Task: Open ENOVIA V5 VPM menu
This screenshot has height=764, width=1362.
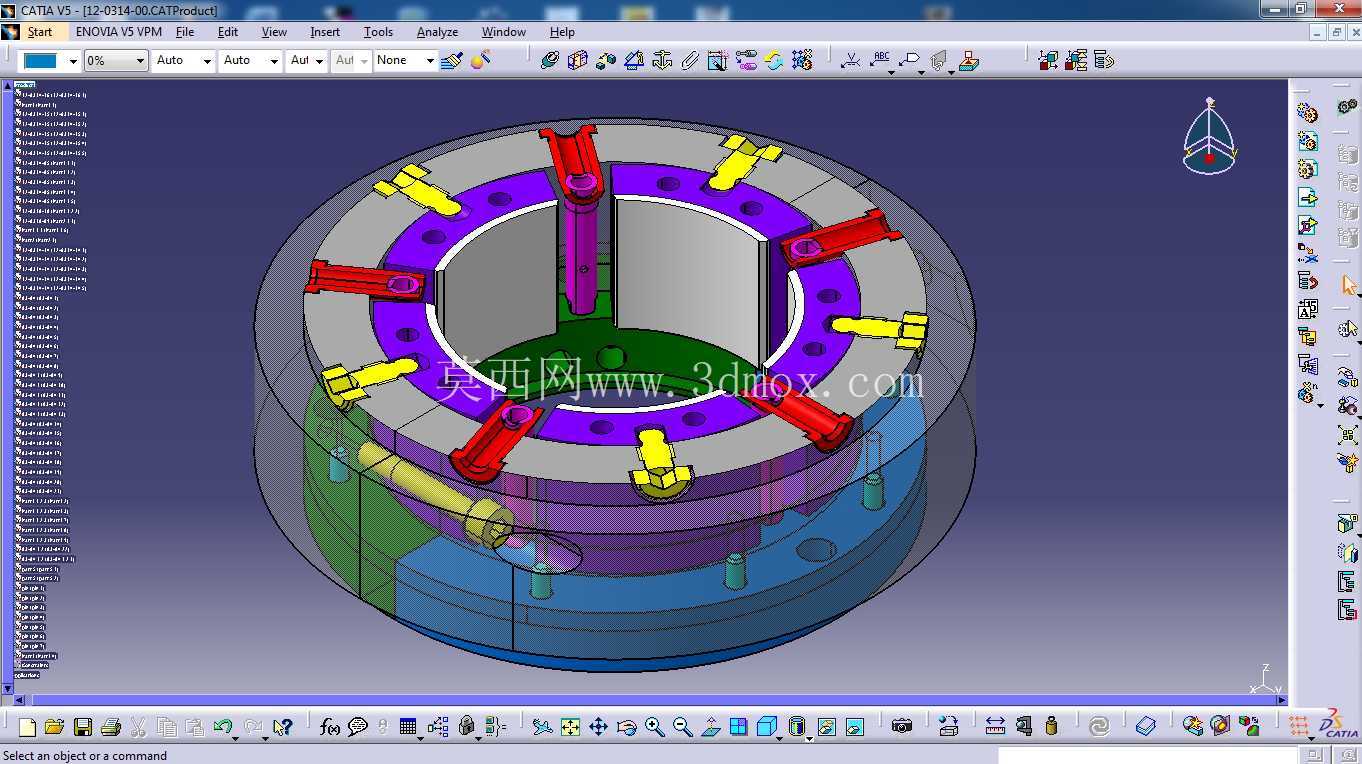Action: (118, 32)
